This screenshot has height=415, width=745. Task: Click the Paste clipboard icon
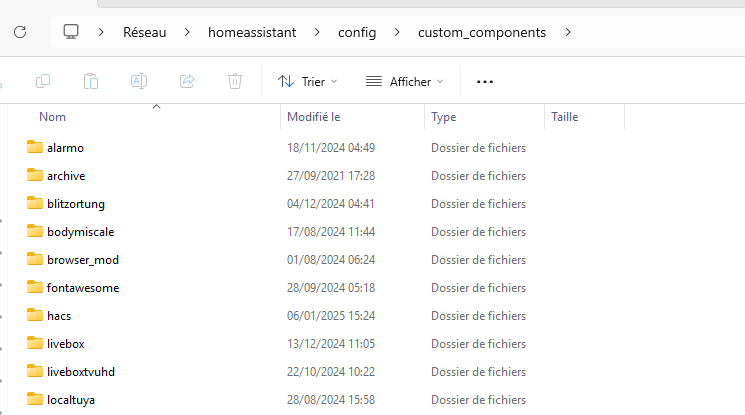point(91,81)
